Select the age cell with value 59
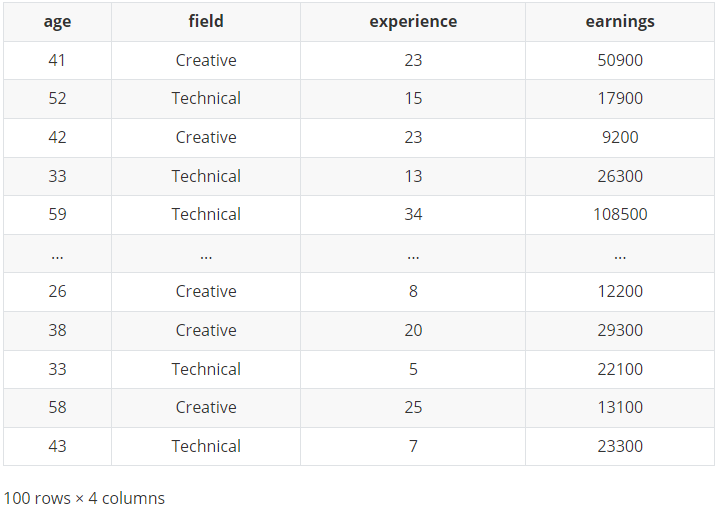This screenshot has height=524, width=717. [57, 214]
